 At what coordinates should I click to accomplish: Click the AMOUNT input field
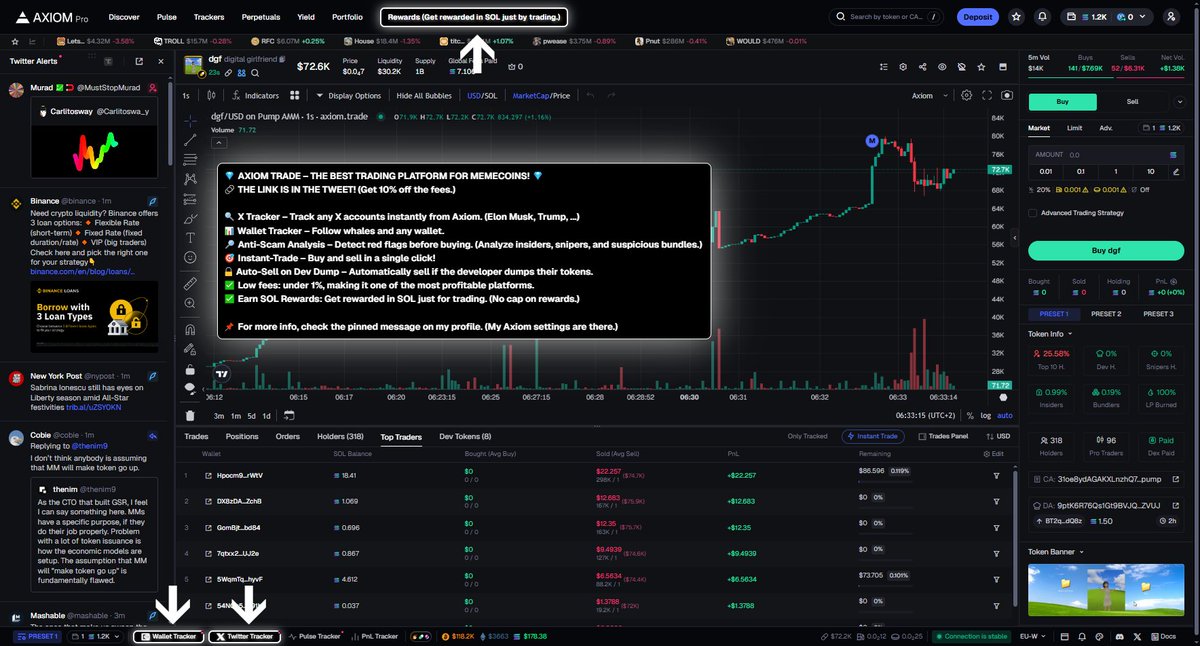[x=1106, y=155]
